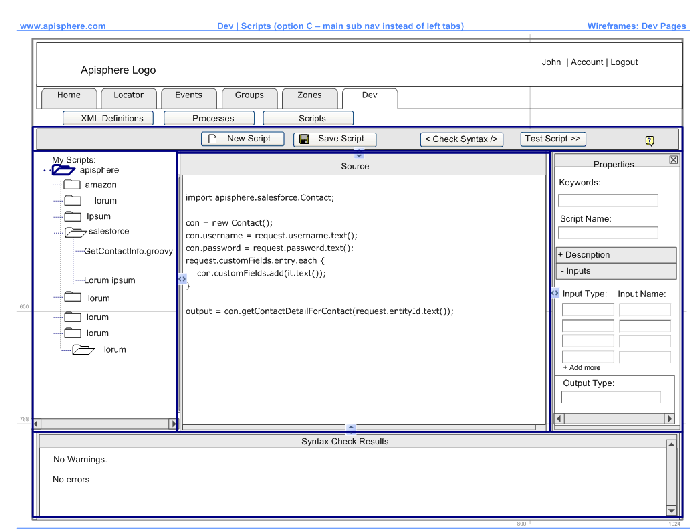Click the Syntax Check Results header
Image resolution: width=690 pixels, height=529 pixels.
[x=345, y=441]
